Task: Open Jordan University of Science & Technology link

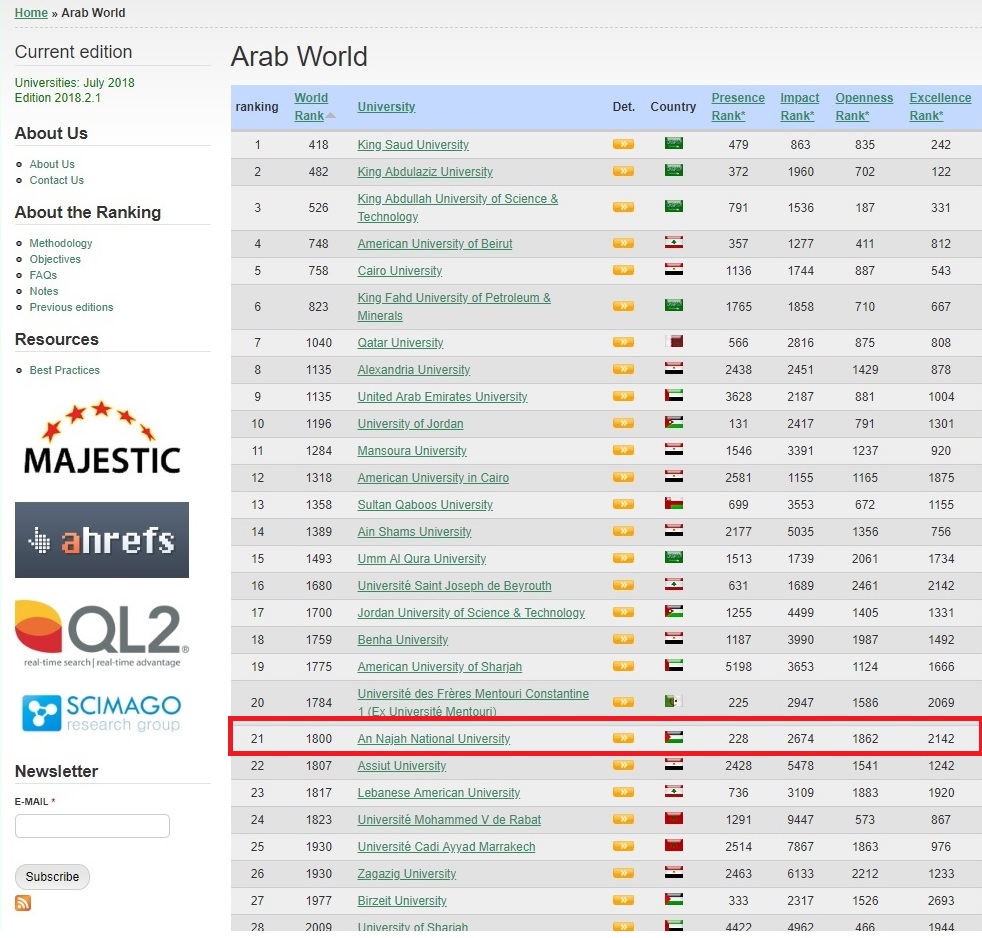Action: point(471,612)
